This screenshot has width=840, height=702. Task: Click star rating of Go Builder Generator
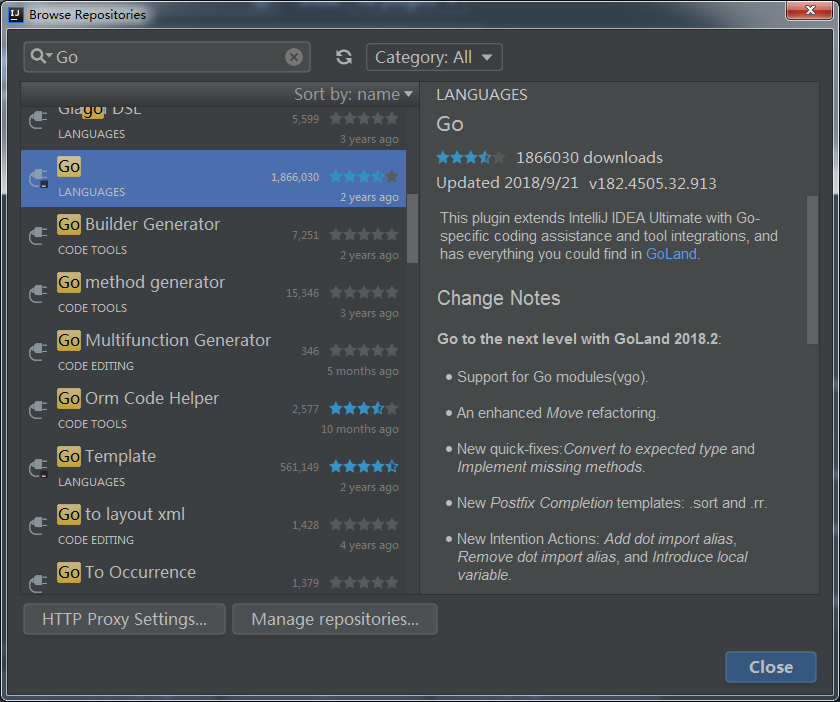click(364, 234)
